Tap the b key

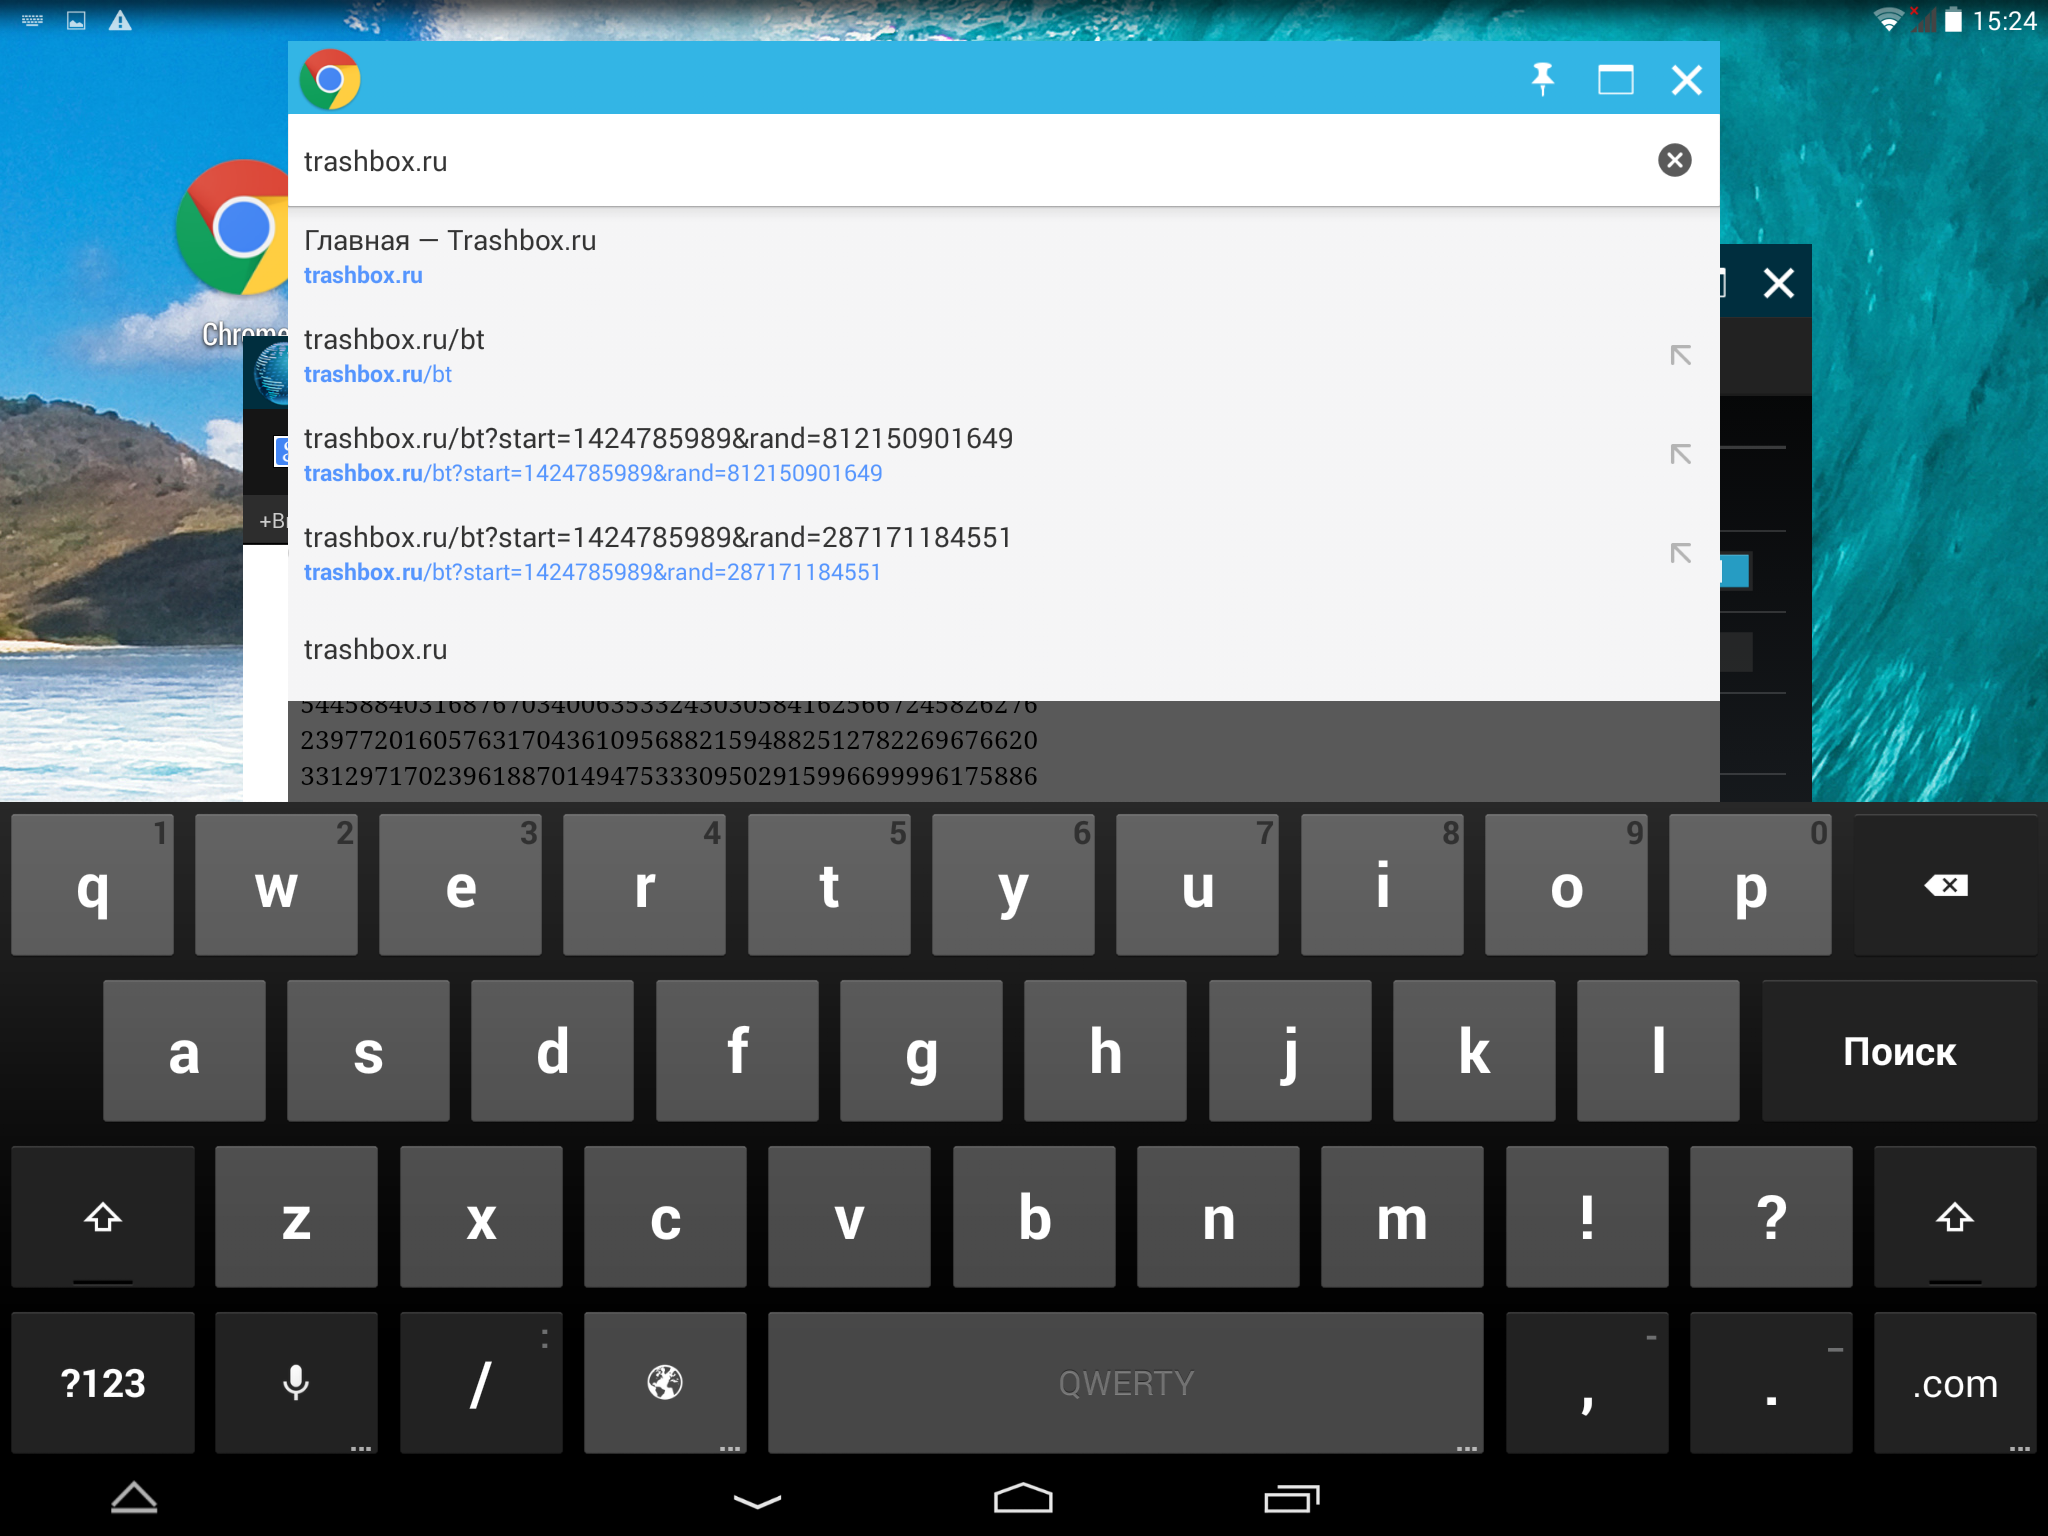pyautogui.click(x=1034, y=1217)
